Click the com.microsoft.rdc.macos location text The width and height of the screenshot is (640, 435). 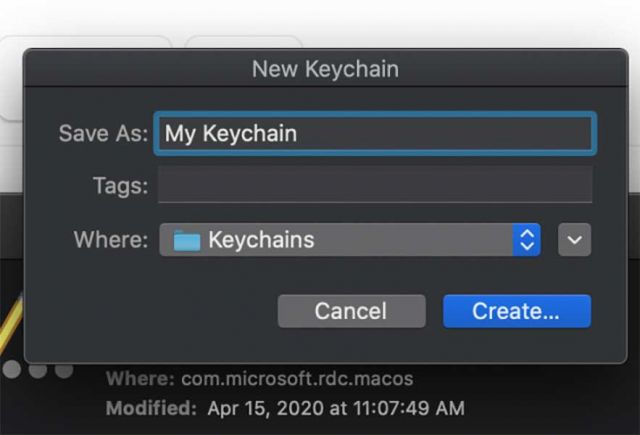(x=297, y=380)
